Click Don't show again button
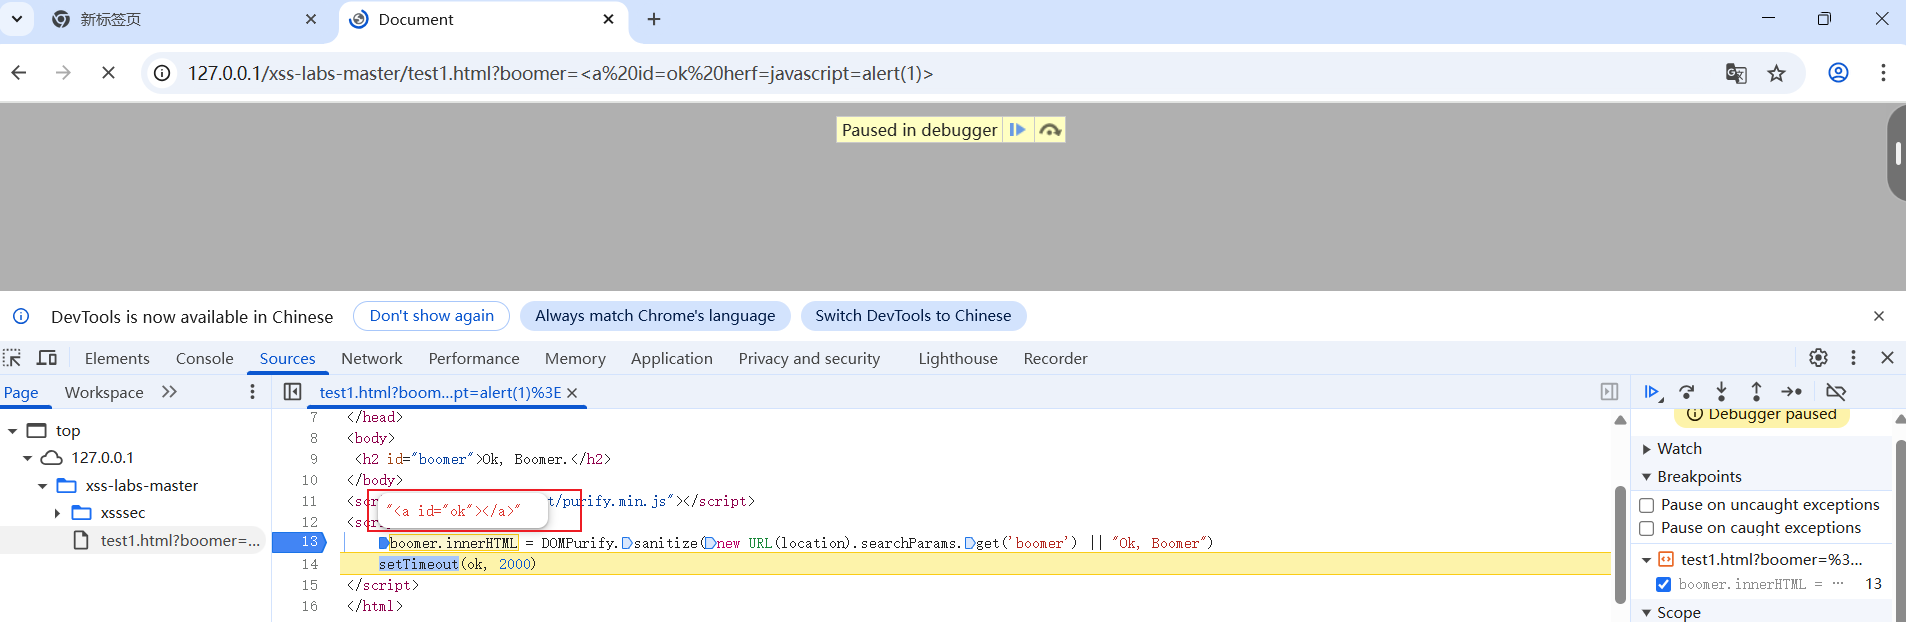This screenshot has width=1906, height=622. 432,316
